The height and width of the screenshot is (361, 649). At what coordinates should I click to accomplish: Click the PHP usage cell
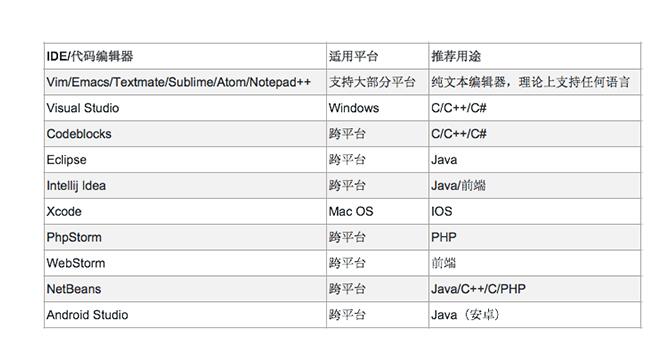pos(535,237)
